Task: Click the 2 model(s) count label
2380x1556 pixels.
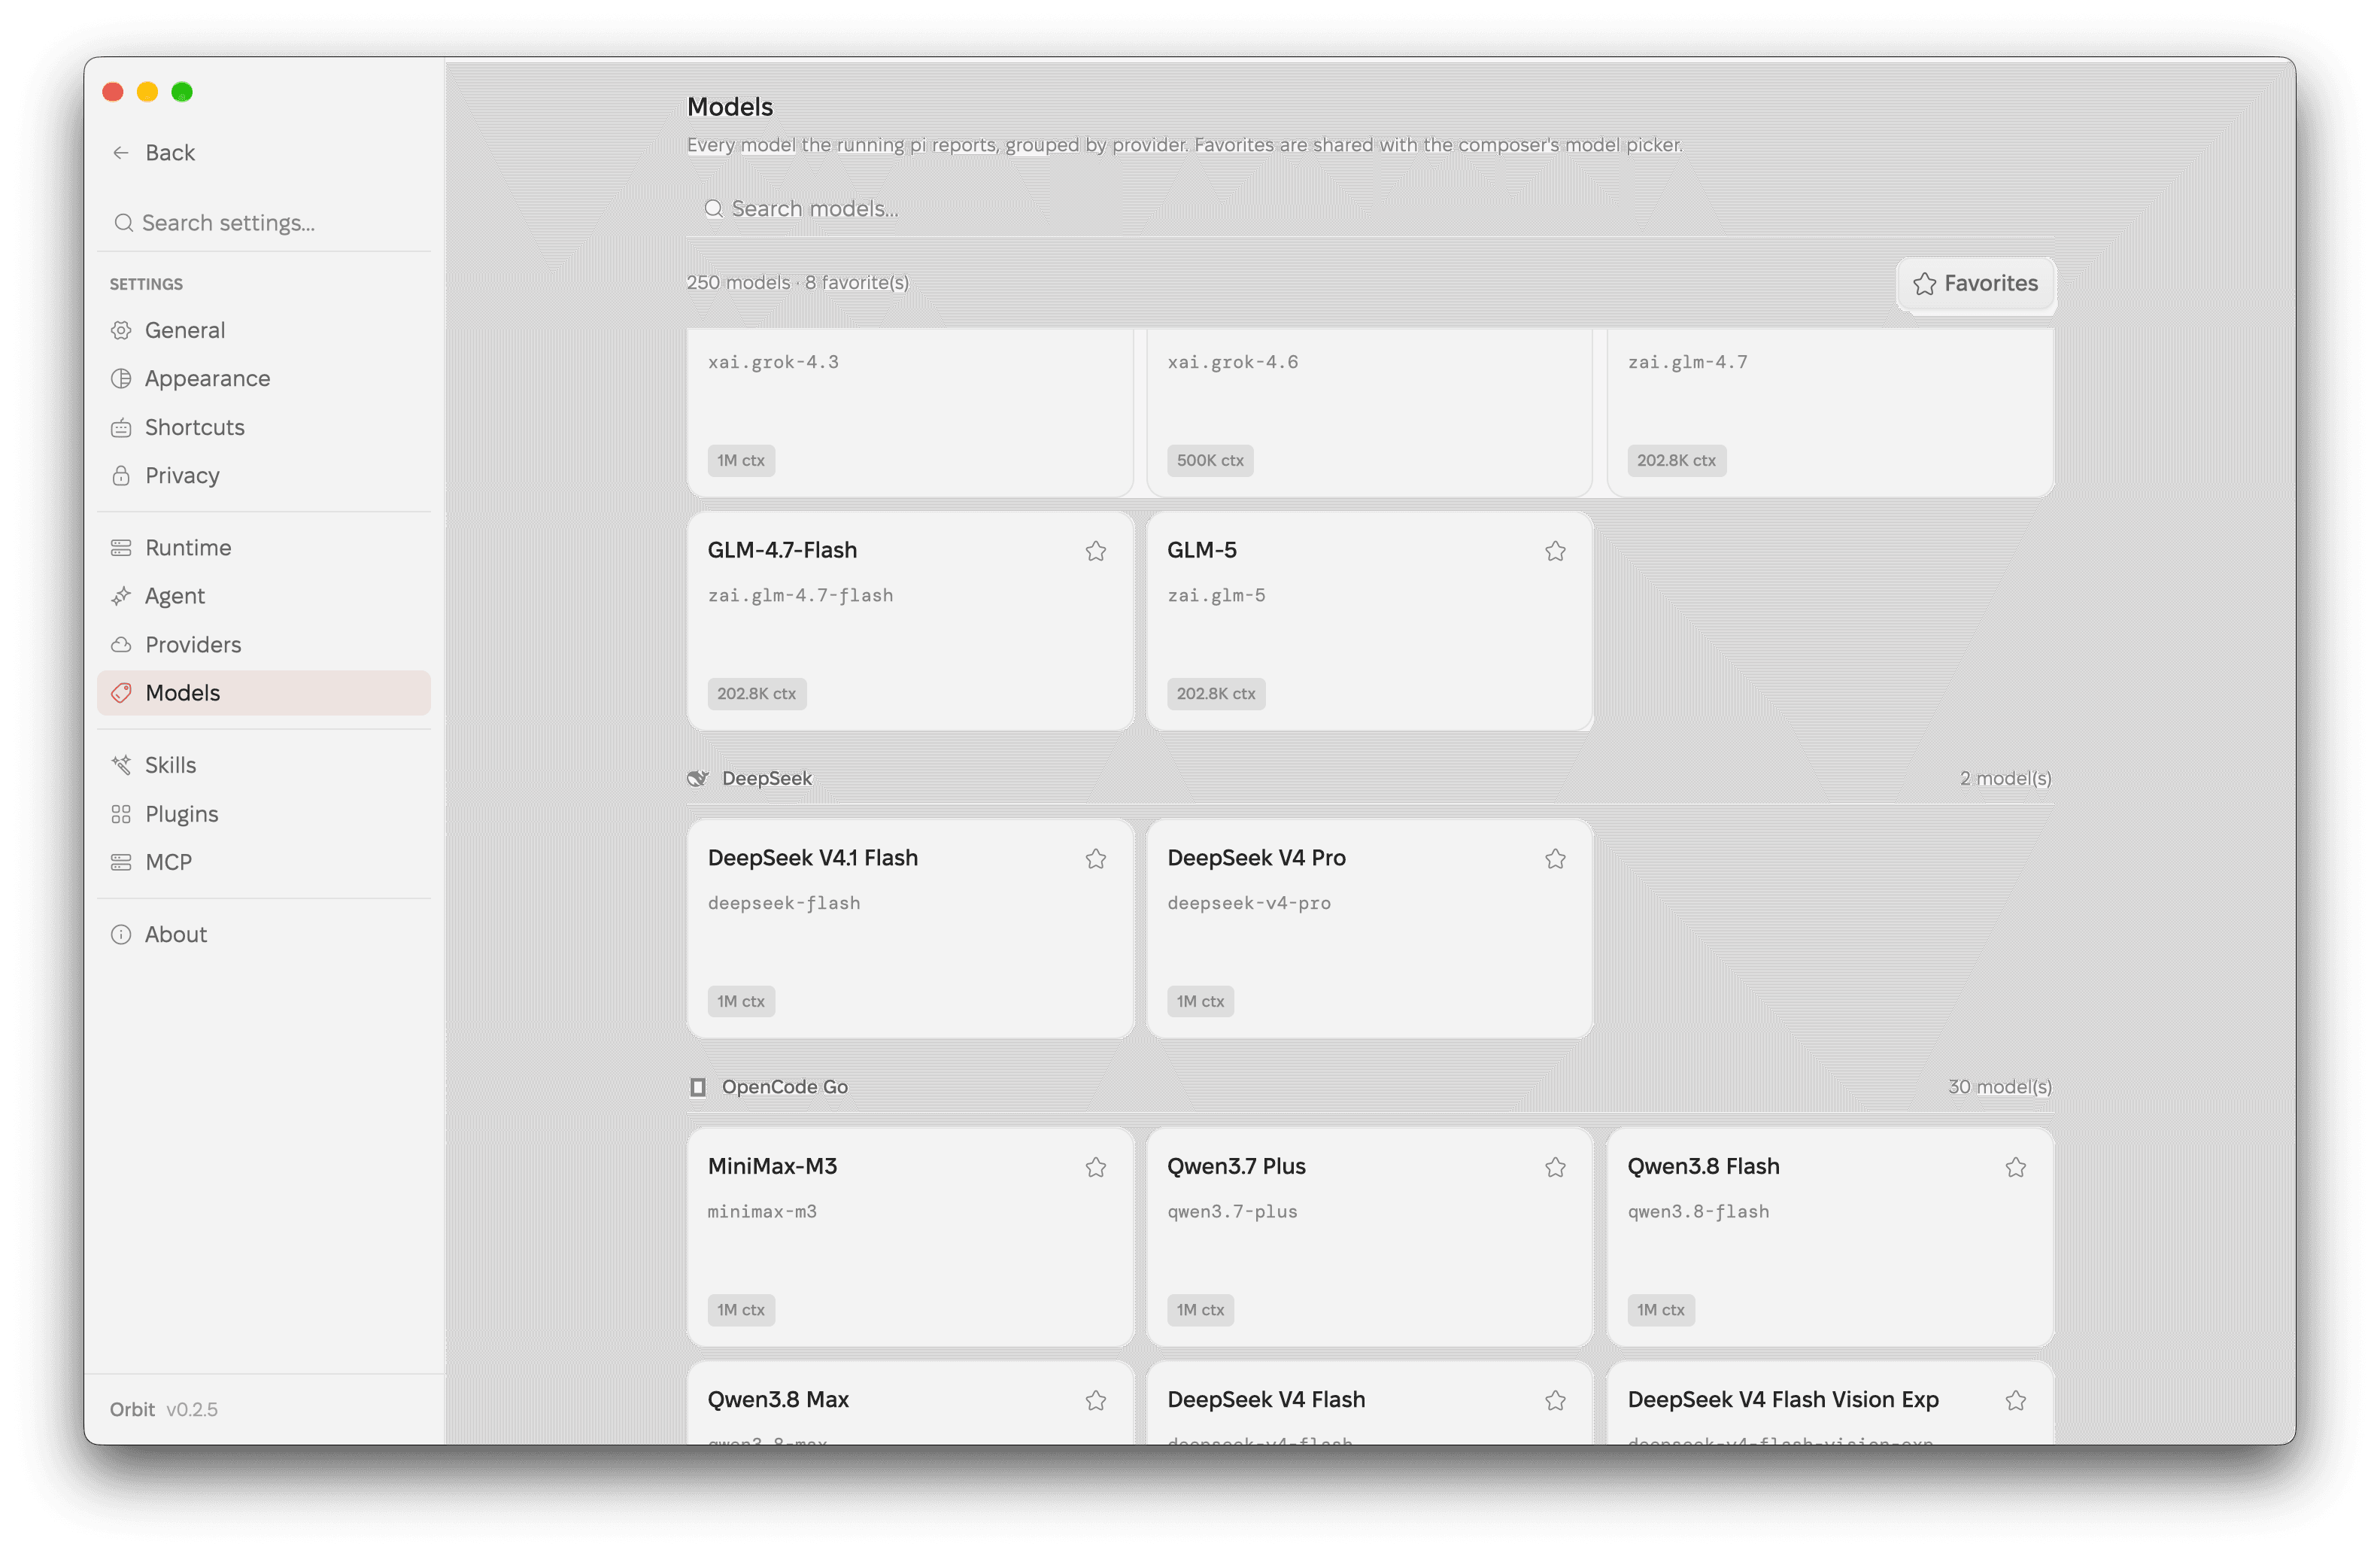Action: [2005, 778]
